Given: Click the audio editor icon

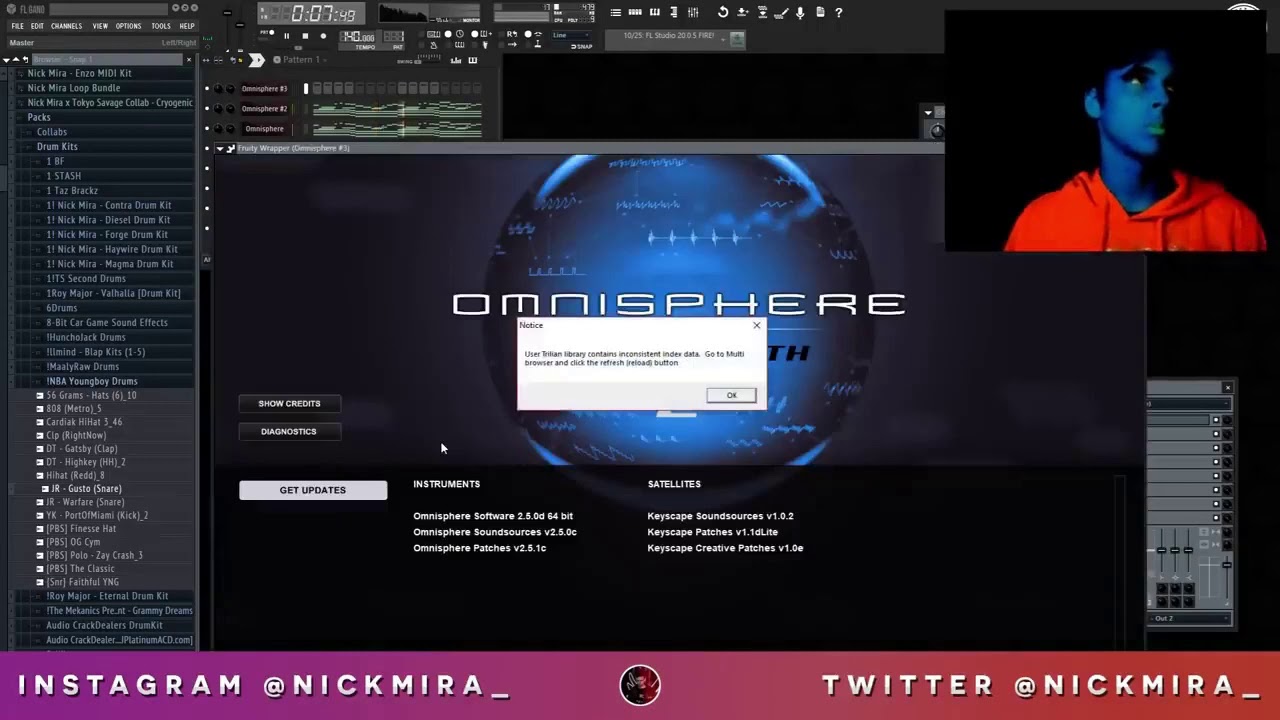Looking at the screenshot, I should [781, 12].
